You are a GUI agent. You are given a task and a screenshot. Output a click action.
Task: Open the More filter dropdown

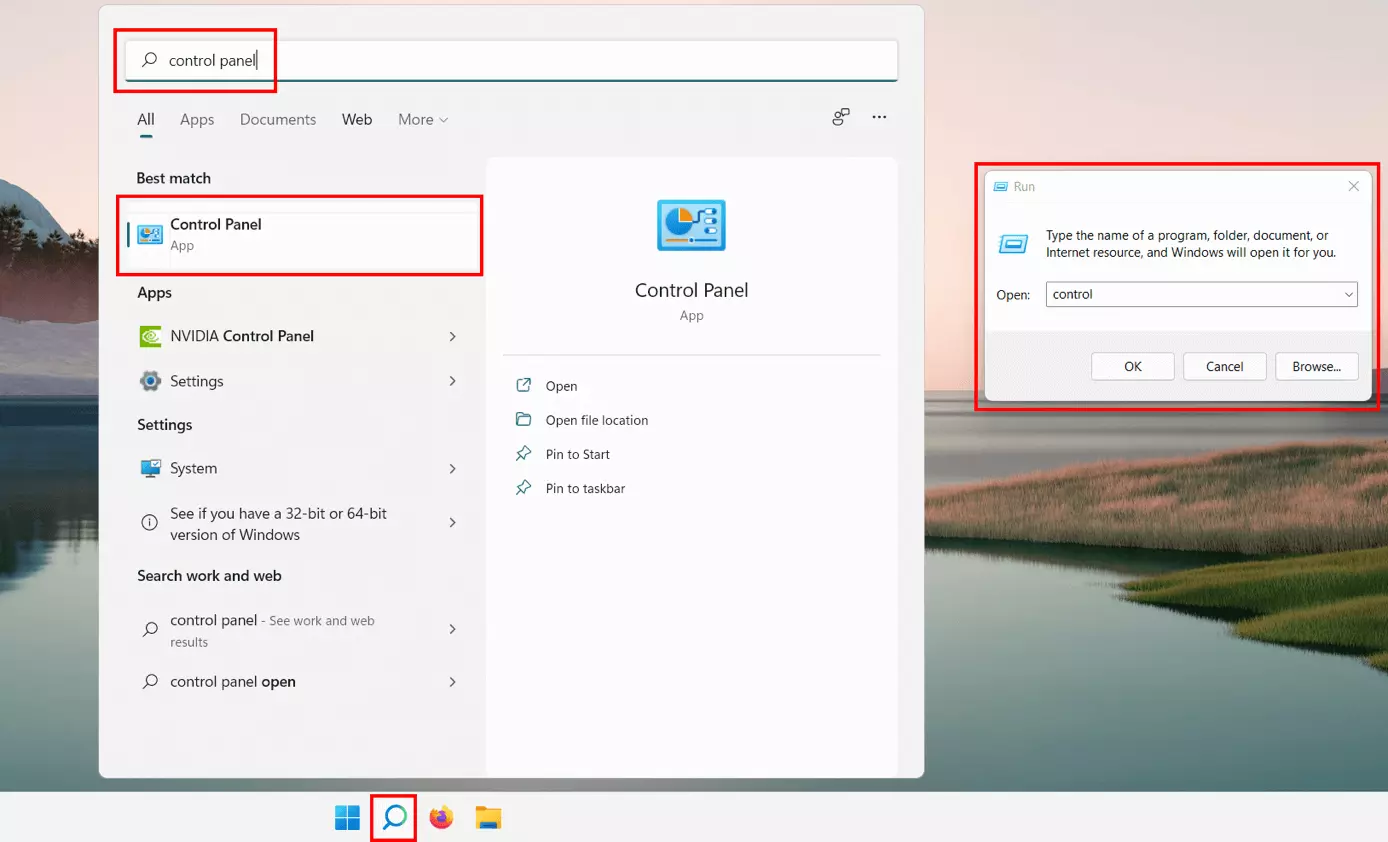click(423, 119)
